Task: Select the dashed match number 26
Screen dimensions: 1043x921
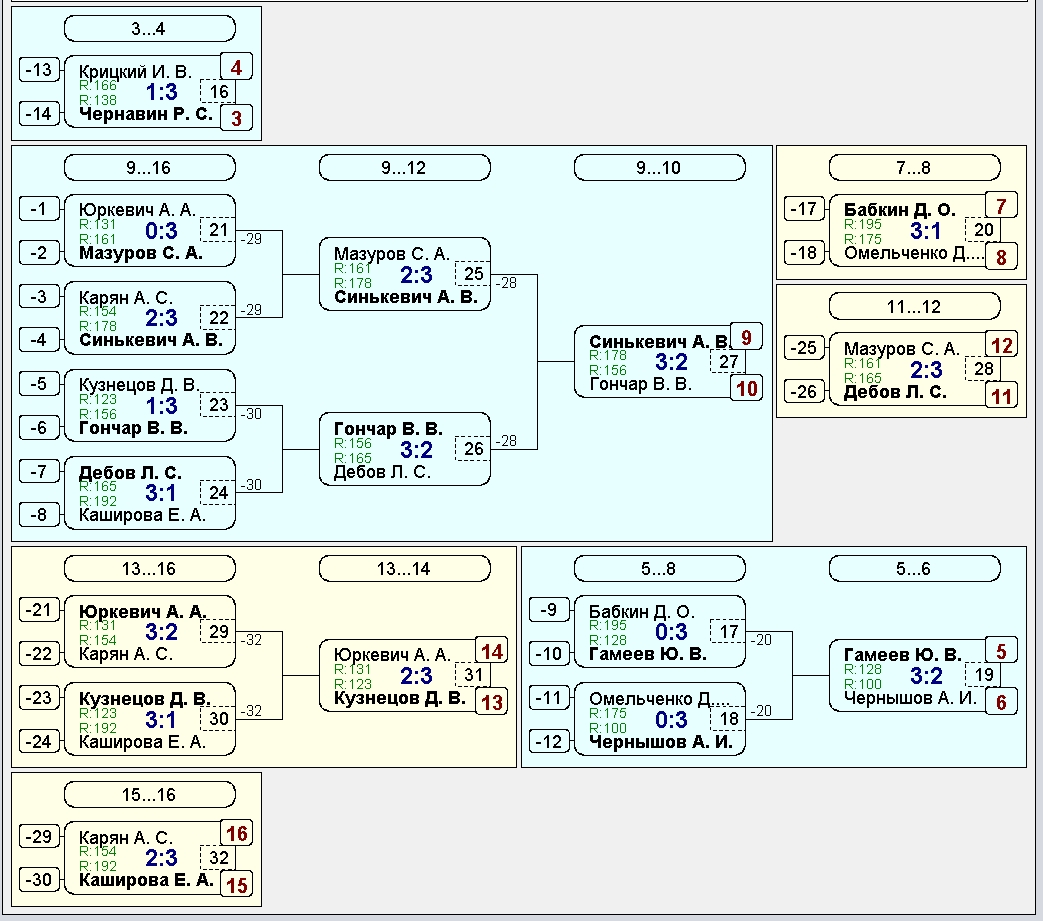Action: pyautogui.click(x=473, y=449)
